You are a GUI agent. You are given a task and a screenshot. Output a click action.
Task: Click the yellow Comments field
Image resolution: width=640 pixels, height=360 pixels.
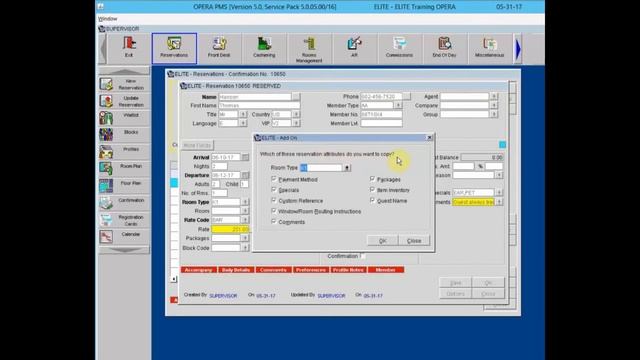point(473,202)
